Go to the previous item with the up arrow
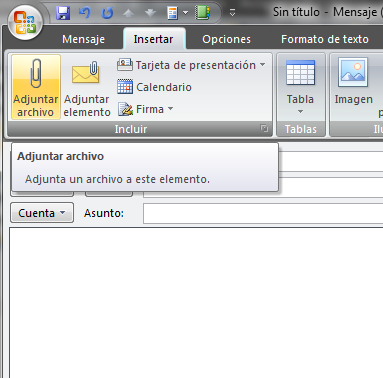Screen dimensions: 383x378 [x=128, y=13]
